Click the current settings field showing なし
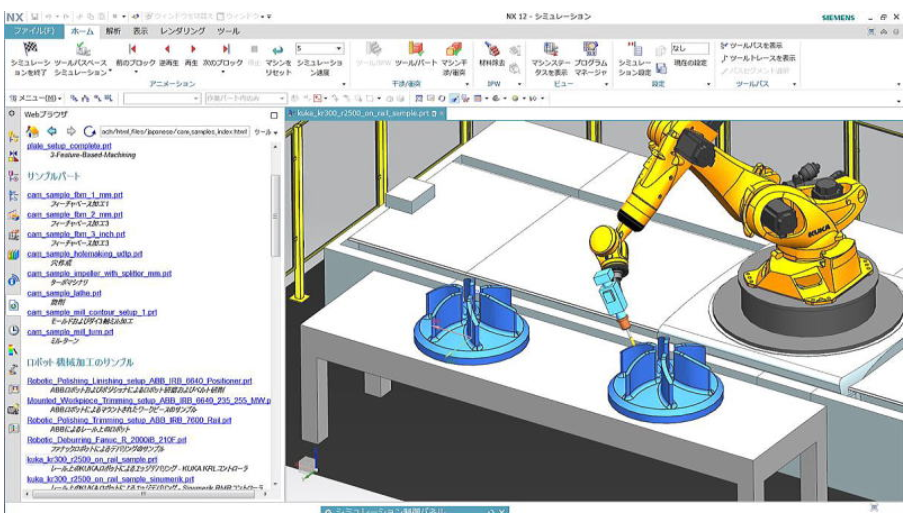Viewport: 913px width, 519px height. tap(690, 48)
